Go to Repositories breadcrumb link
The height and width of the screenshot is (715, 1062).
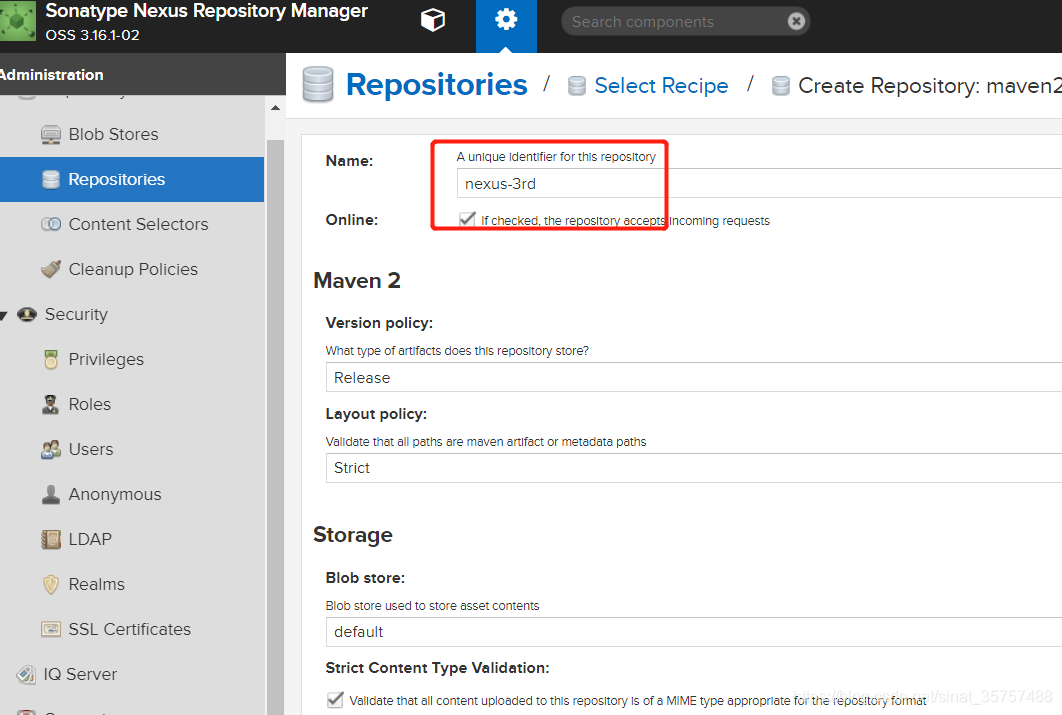(x=436, y=85)
